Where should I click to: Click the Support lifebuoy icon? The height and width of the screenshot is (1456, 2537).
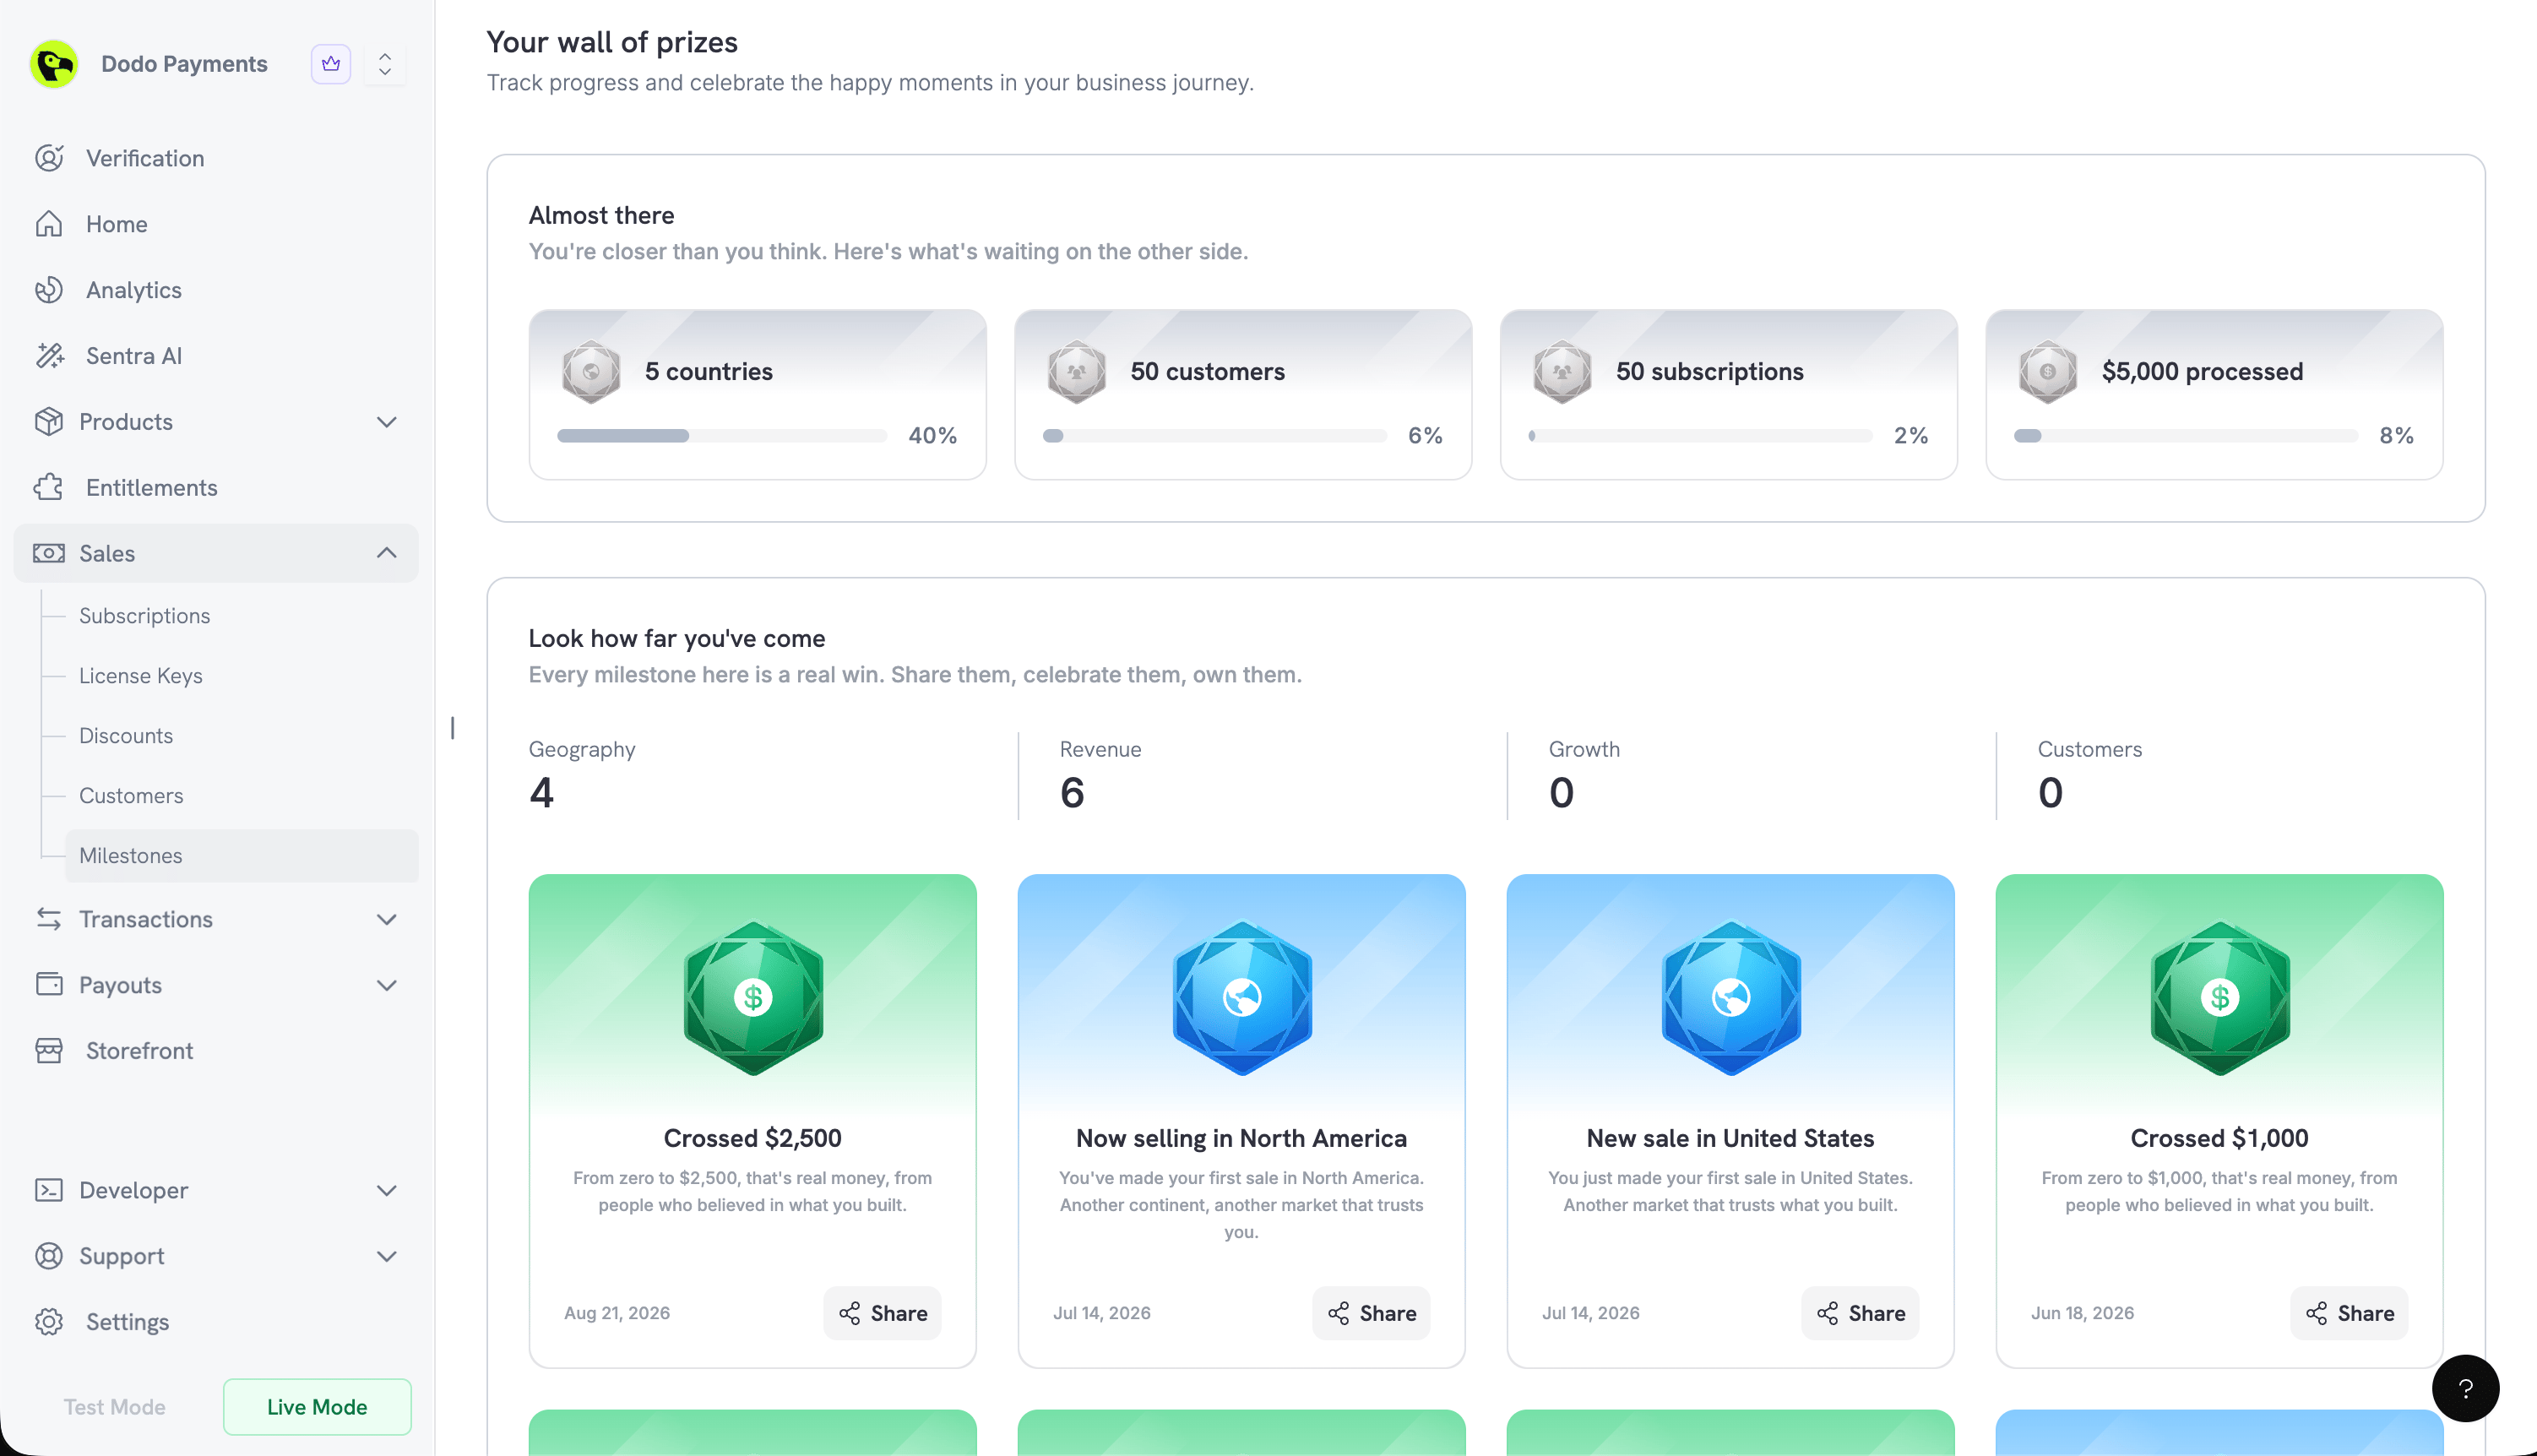click(x=49, y=1256)
